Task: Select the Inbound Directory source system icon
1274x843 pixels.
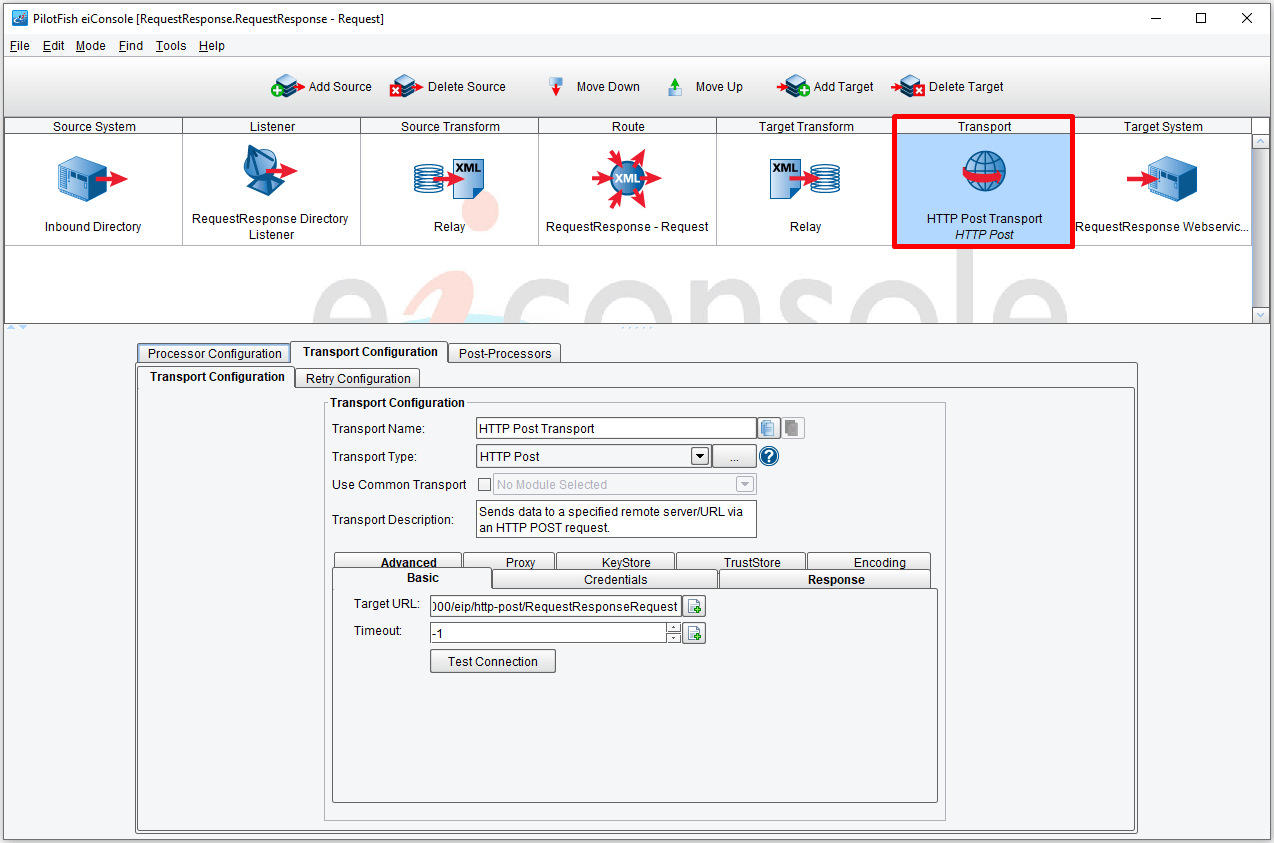Action: [x=93, y=180]
